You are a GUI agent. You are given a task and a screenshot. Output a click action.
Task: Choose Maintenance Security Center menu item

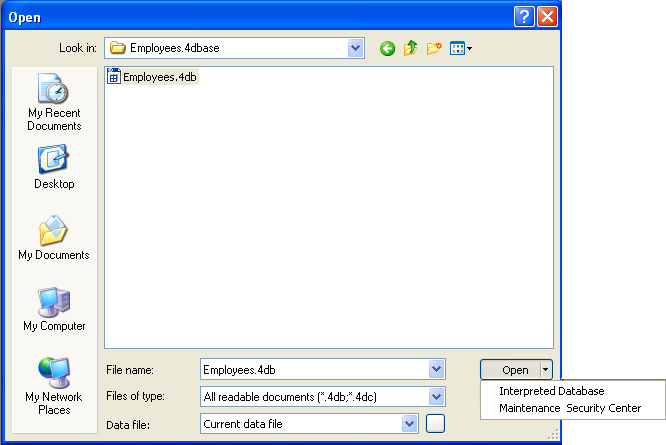(570, 408)
